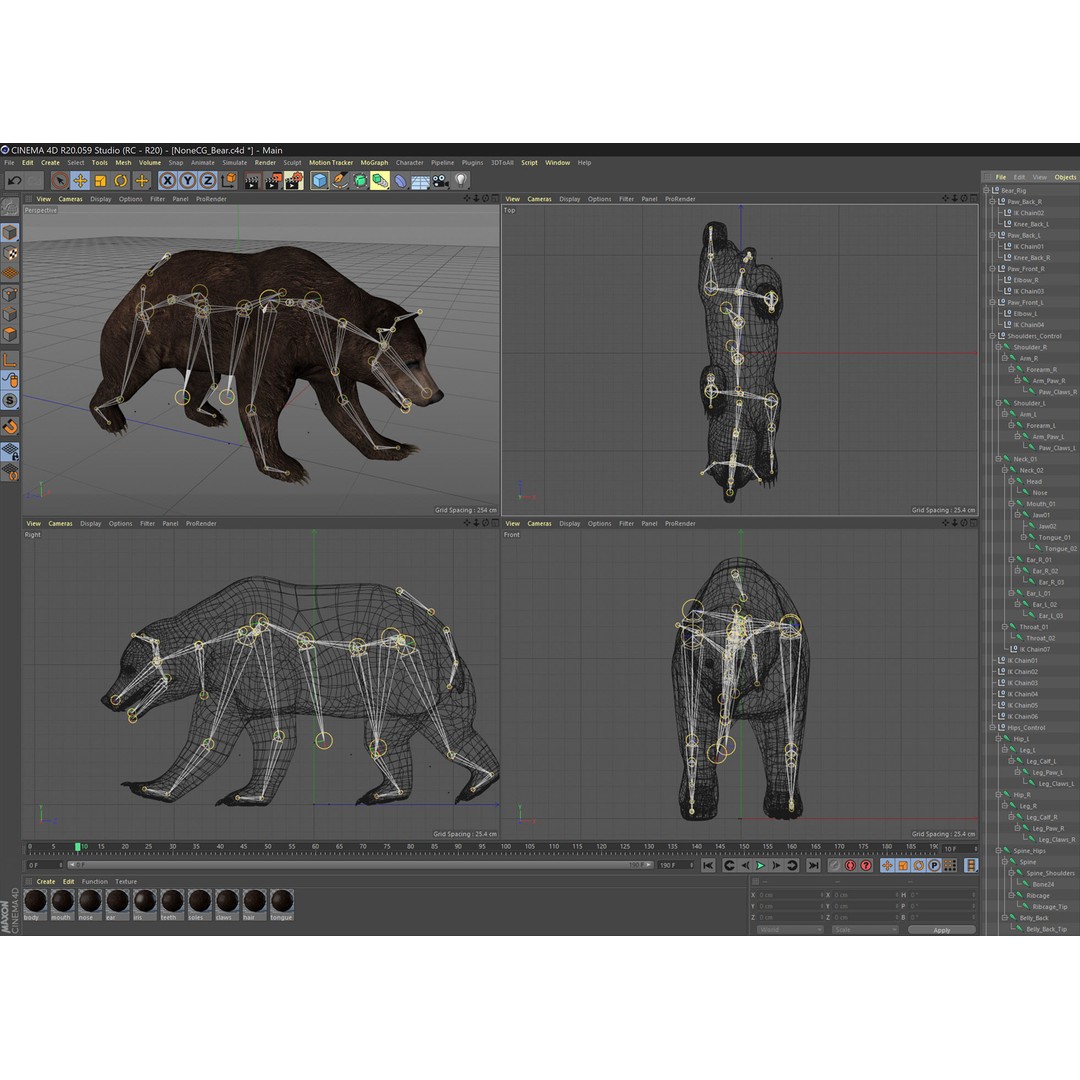Add a Floor environment object
Image resolution: width=1080 pixels, height=1080 pixels.
pos(420,180)
